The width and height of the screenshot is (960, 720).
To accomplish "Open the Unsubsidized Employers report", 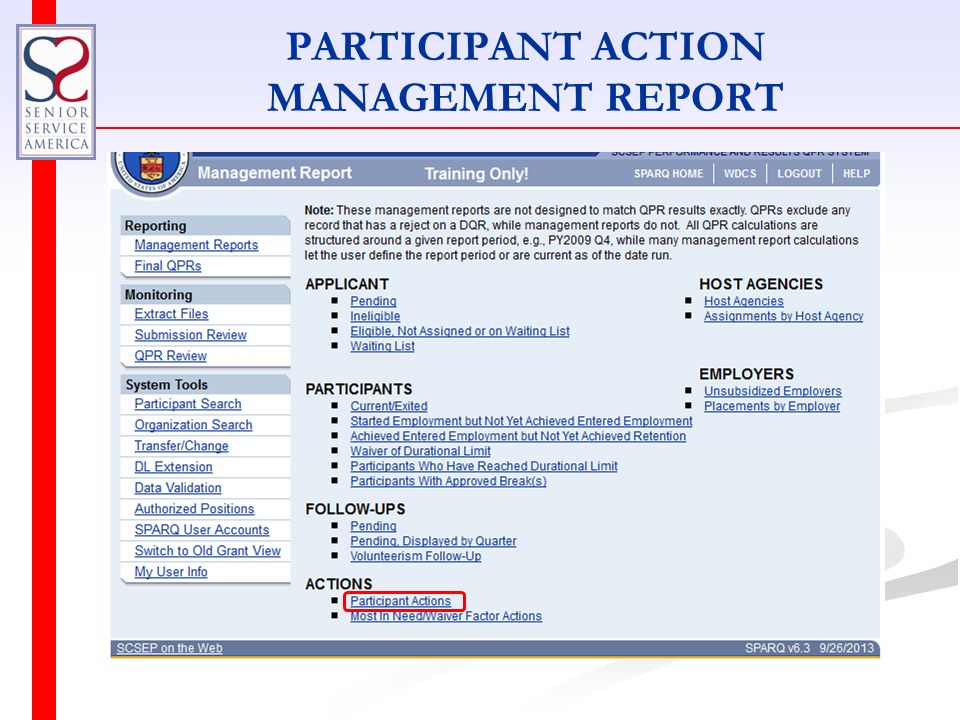I will (773, 391).
